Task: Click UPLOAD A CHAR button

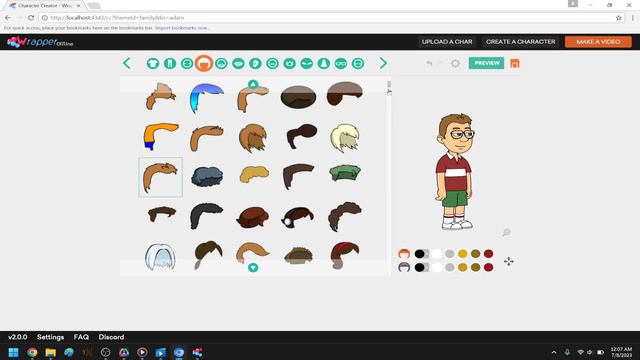Action: pos(447,42)
